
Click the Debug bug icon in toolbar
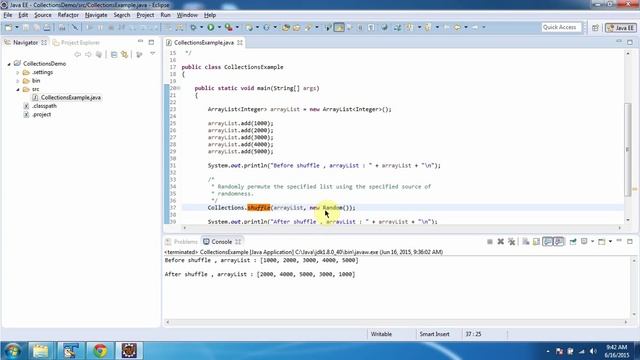193,27
